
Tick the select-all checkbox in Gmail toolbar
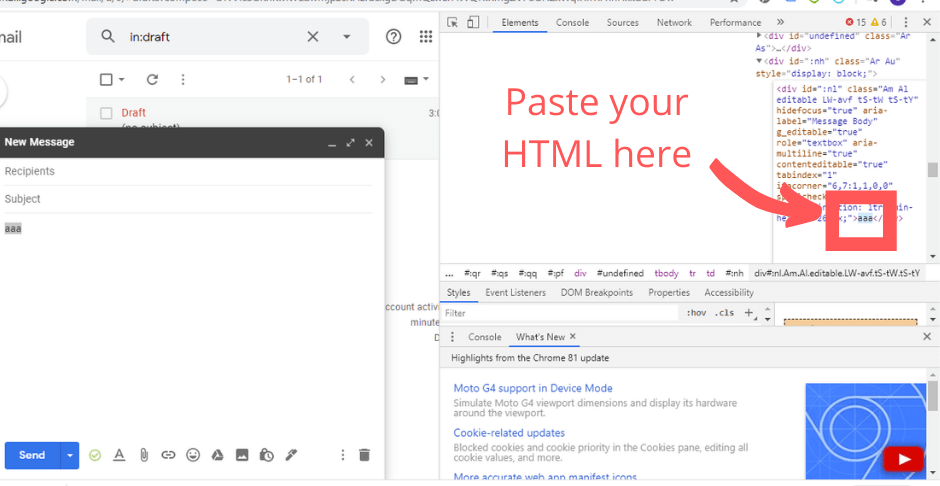[x=106, y=79]
